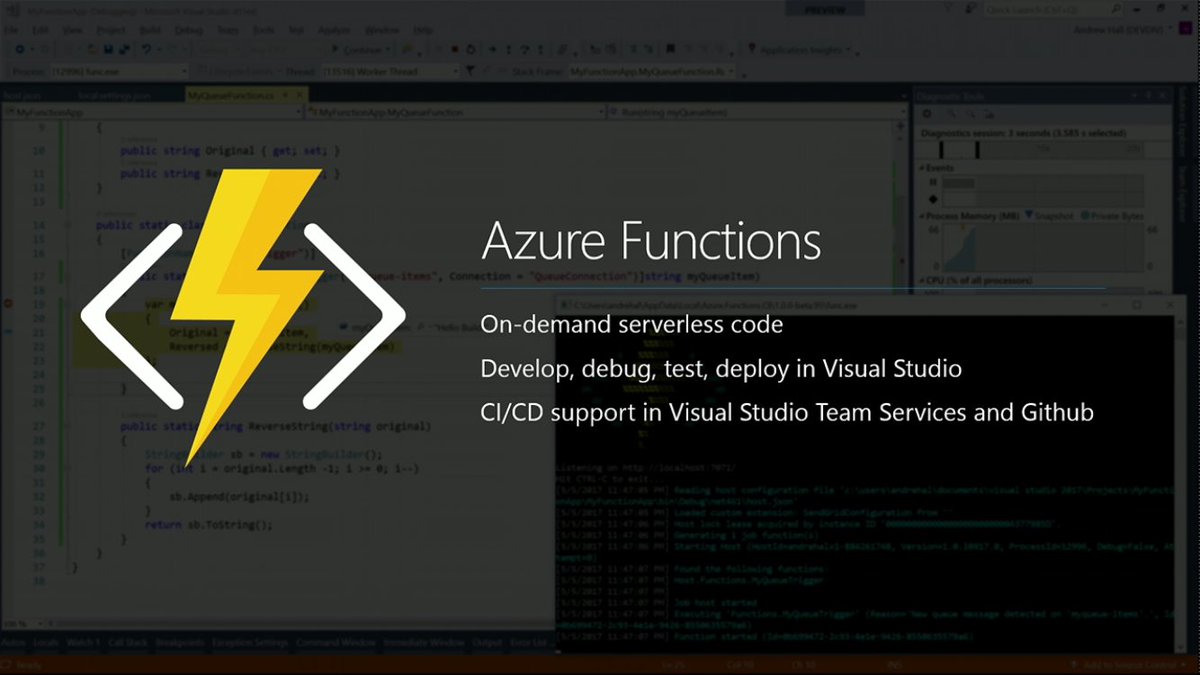The width and height of the screenshot is (1200, 675).
Task: Click the thread filter funnel icon
Action: [472, 72]
